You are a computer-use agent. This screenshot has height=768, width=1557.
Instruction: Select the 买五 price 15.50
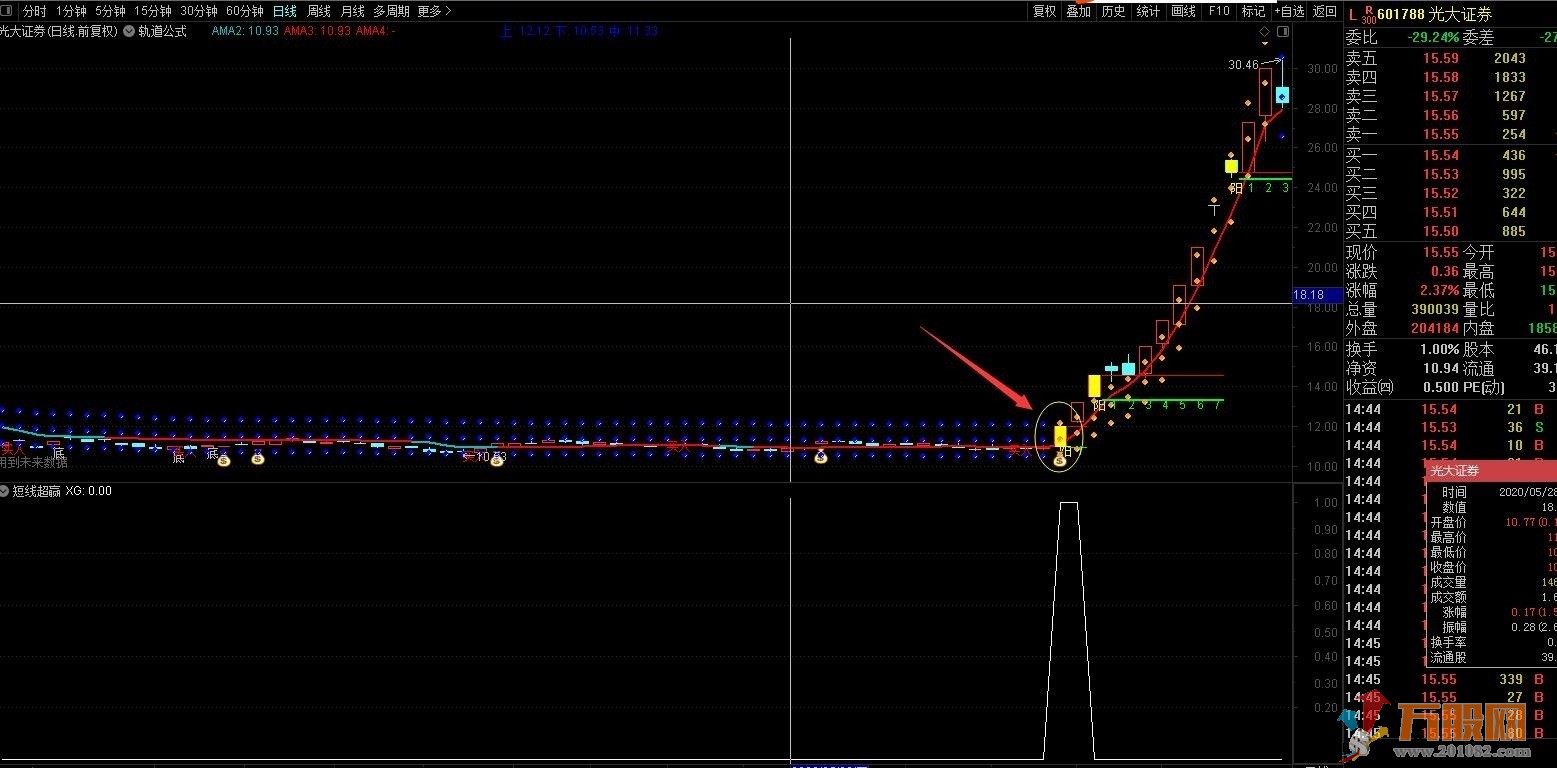coord(1441,232)
